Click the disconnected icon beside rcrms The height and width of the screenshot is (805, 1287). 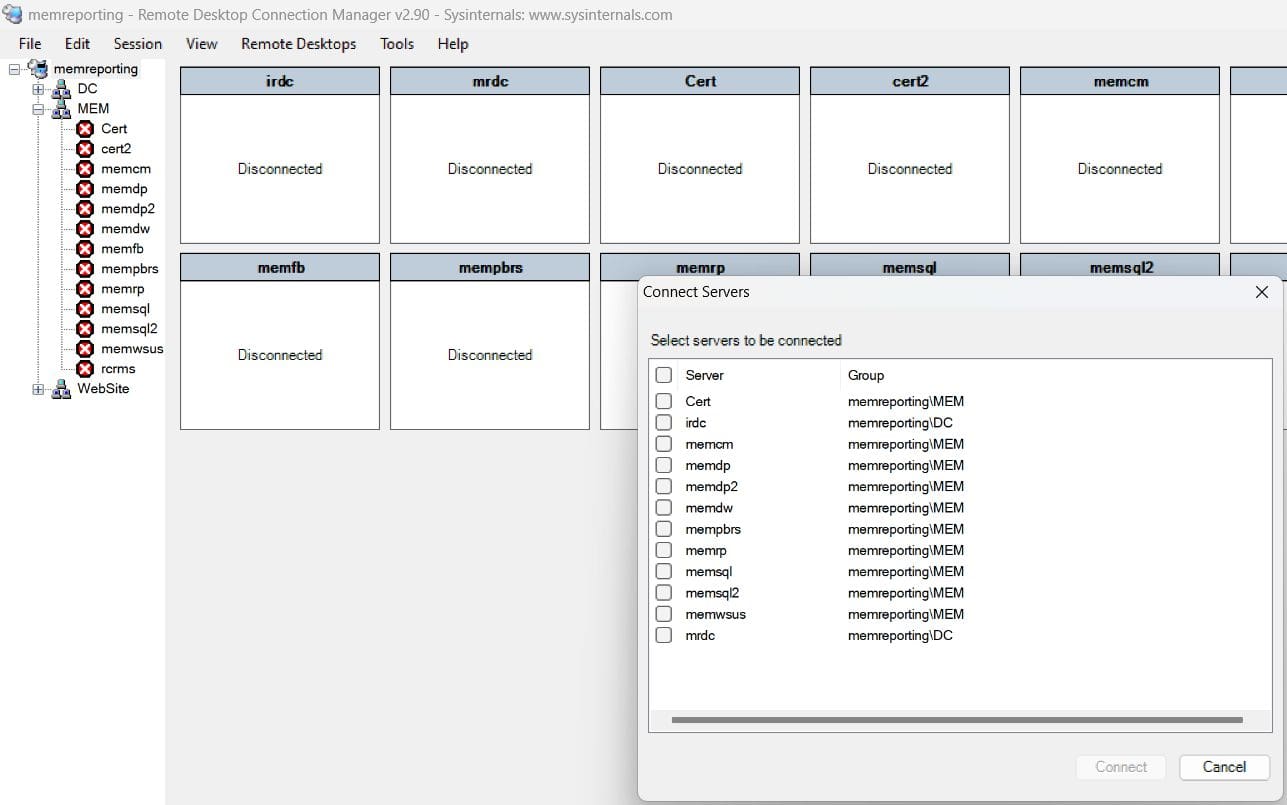pyautogui.click(x=85, y=369)
